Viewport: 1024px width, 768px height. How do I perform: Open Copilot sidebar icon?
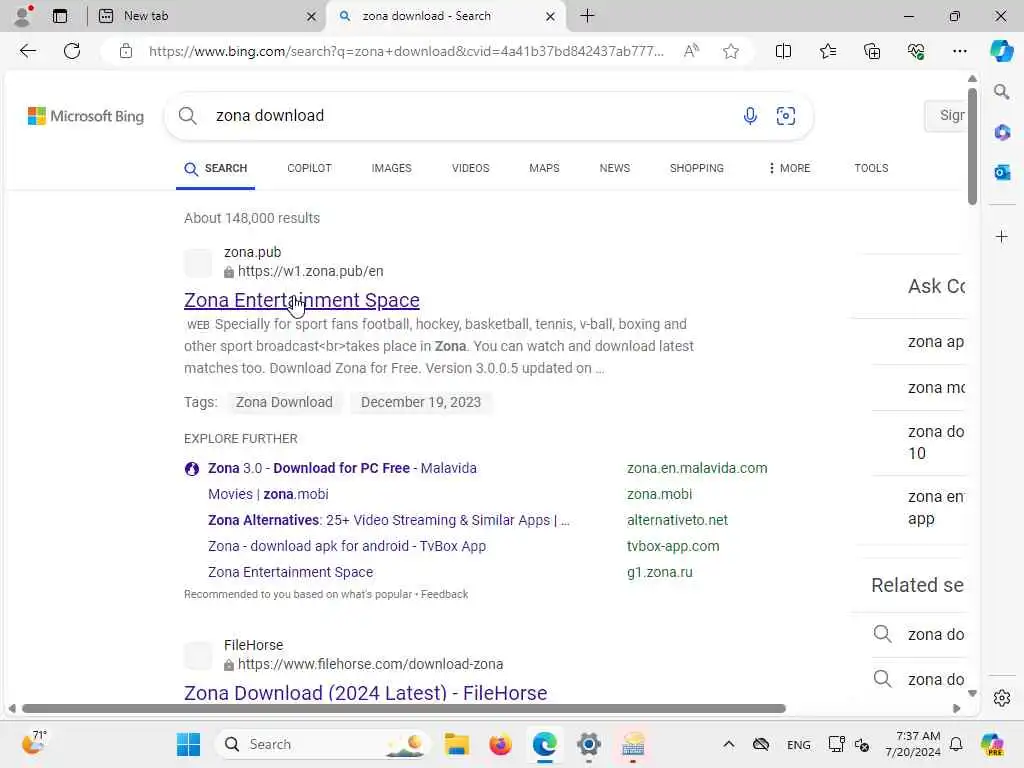pos(1001,51)
